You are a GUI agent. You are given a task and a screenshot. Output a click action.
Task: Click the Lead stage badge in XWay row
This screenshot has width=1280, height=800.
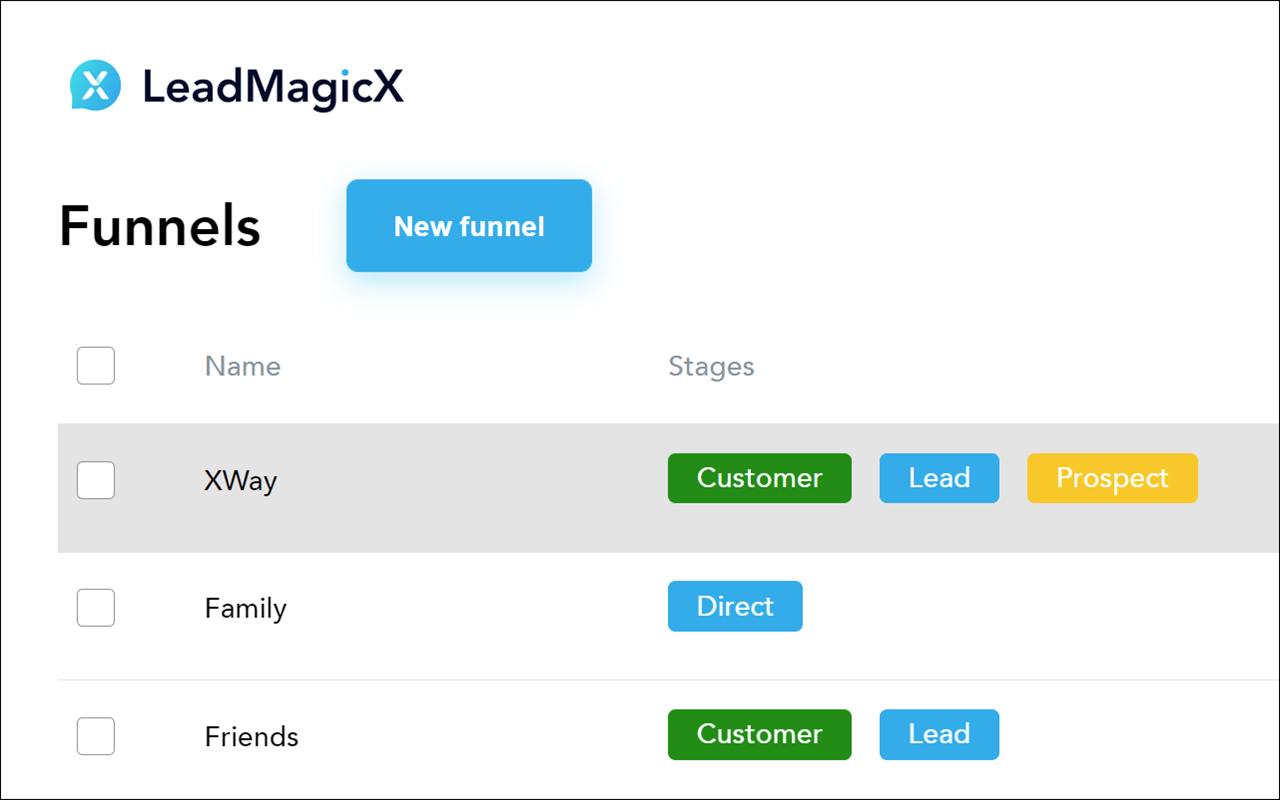[939, 478]
